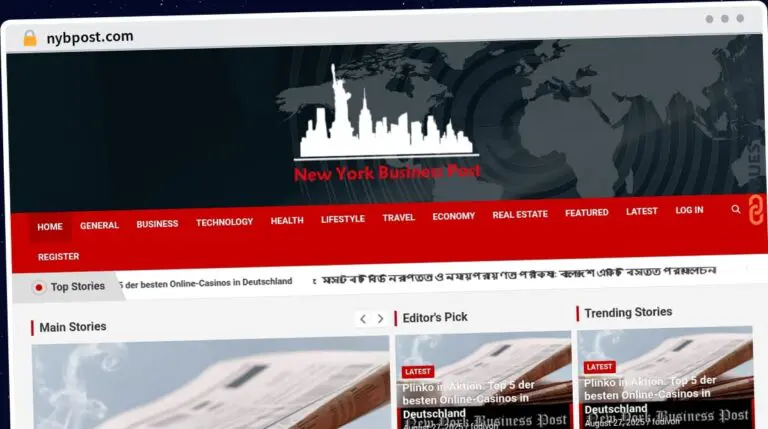Click the Editor's Pick heading

(435, 317)
